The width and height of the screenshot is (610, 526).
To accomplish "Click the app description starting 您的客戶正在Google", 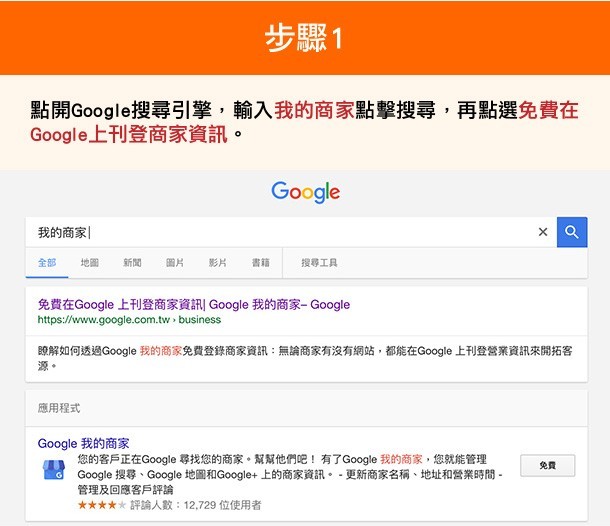I will pyautogui.click(x=290, y=475).
